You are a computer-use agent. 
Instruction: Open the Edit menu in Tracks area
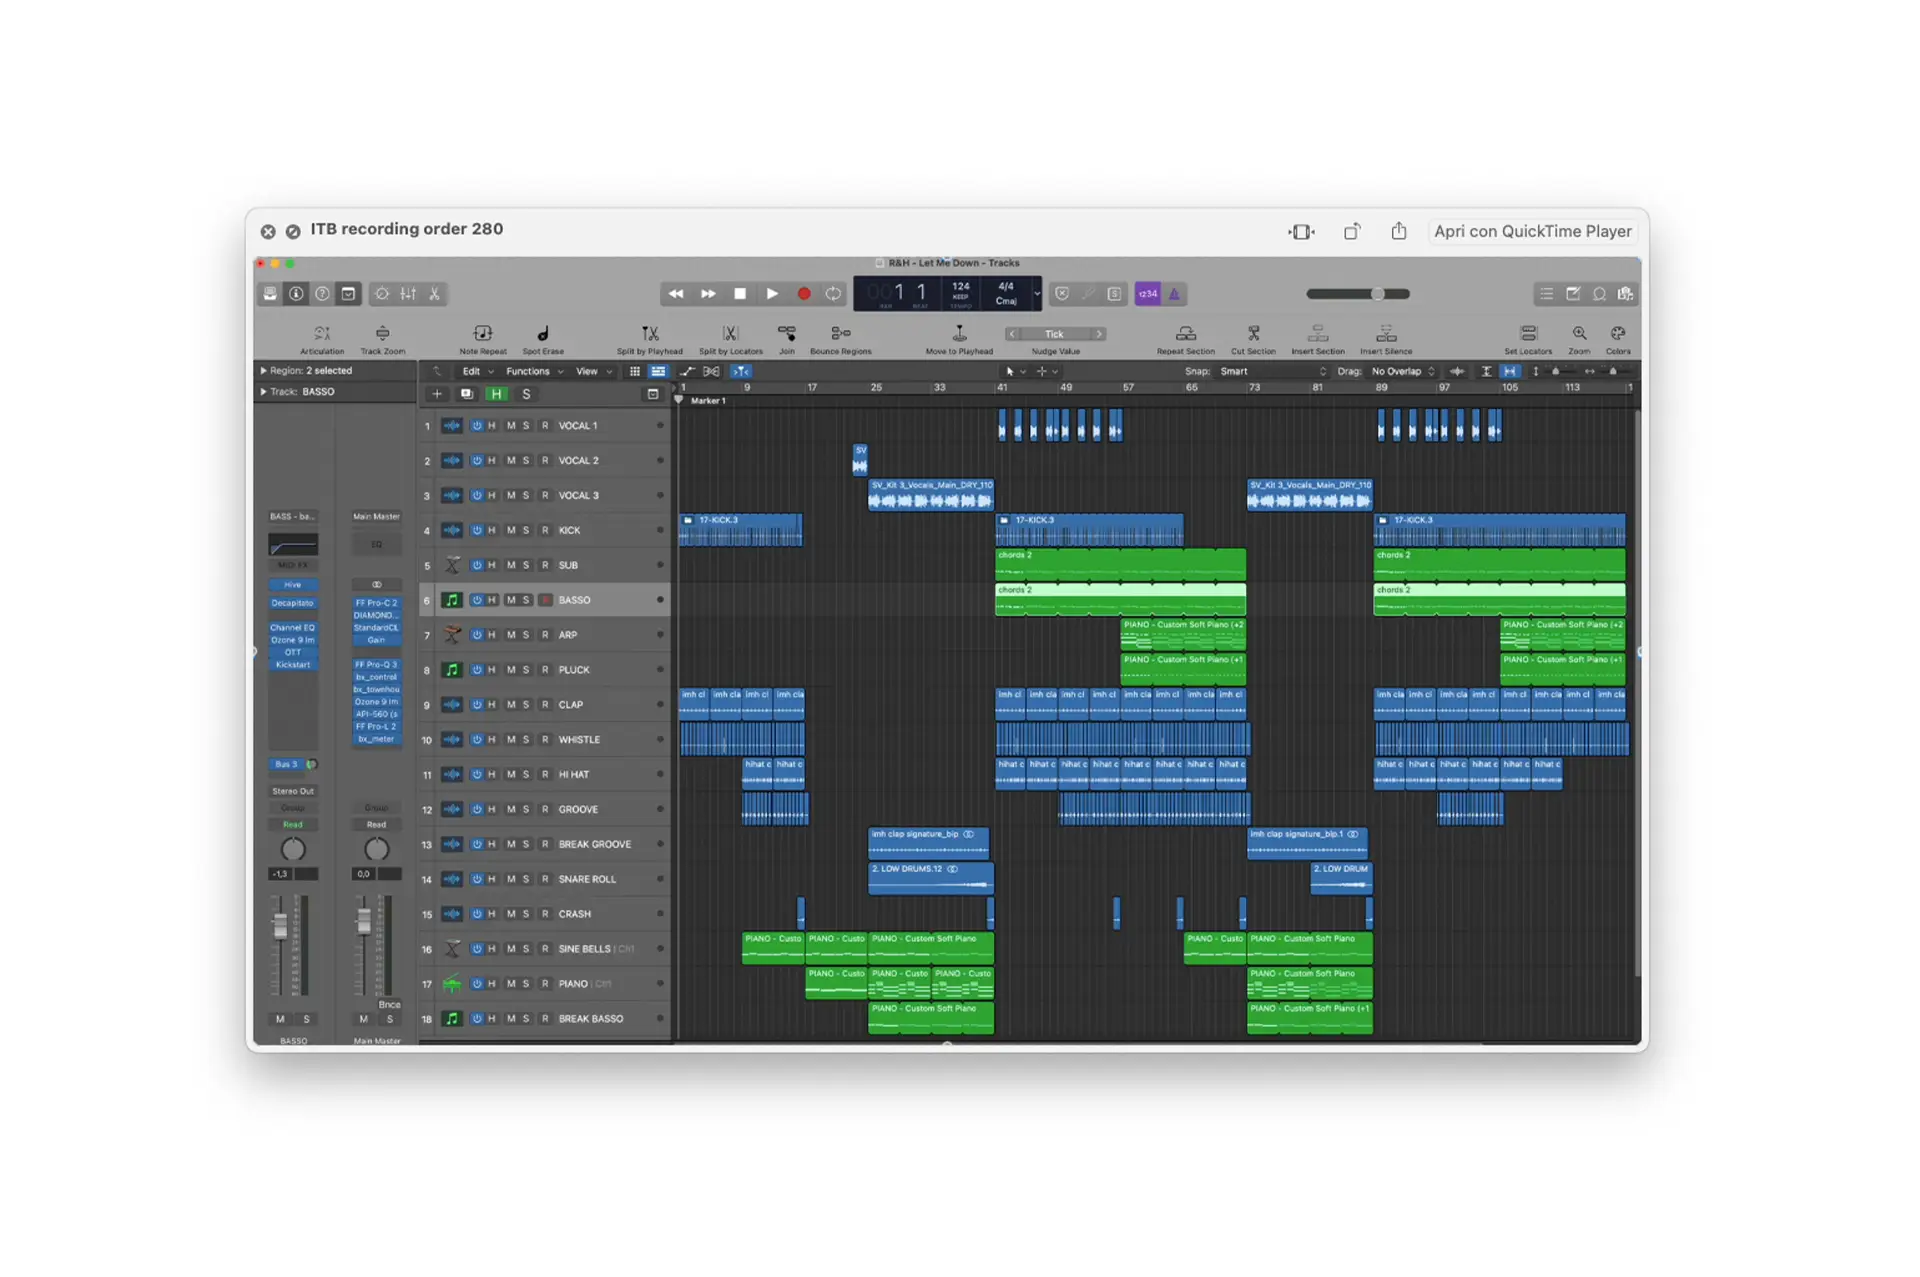click(x=477, y=372)
